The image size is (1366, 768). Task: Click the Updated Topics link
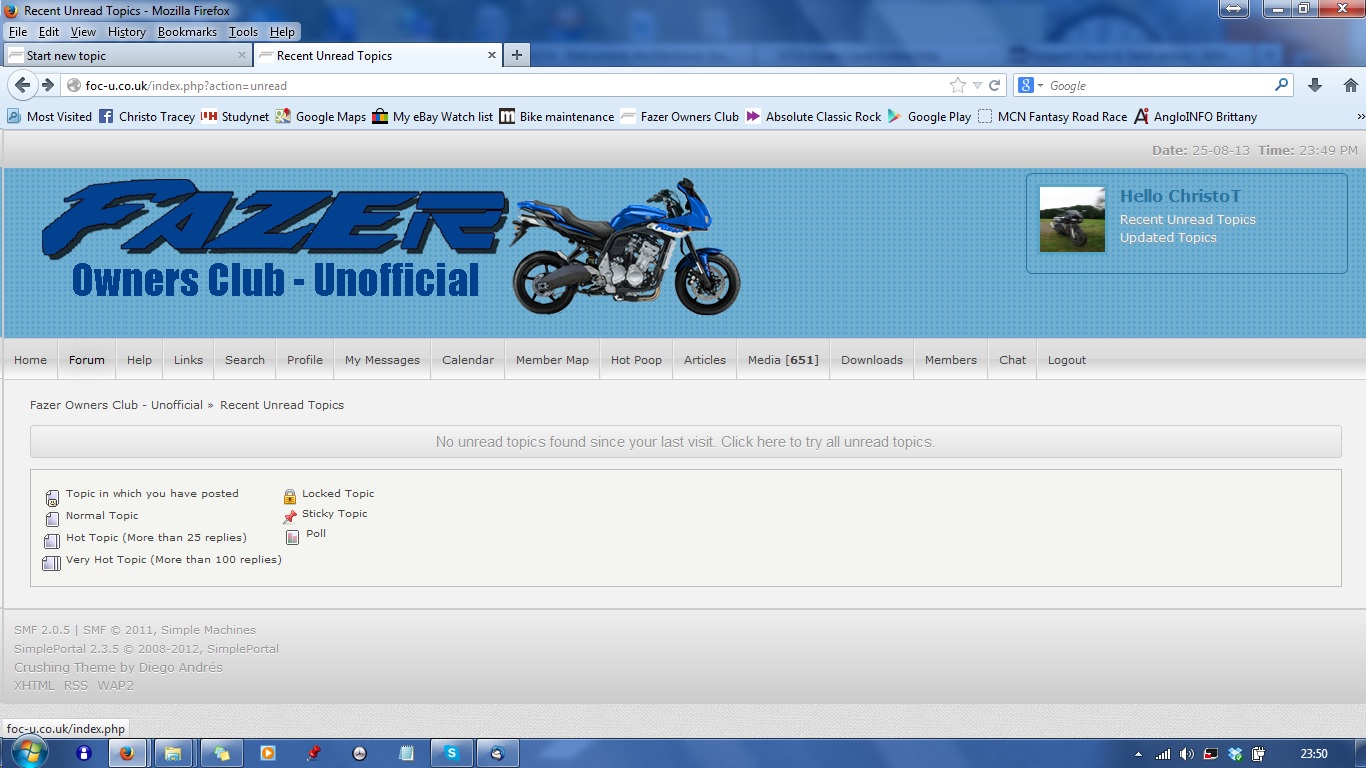(x=1168, y=238)
